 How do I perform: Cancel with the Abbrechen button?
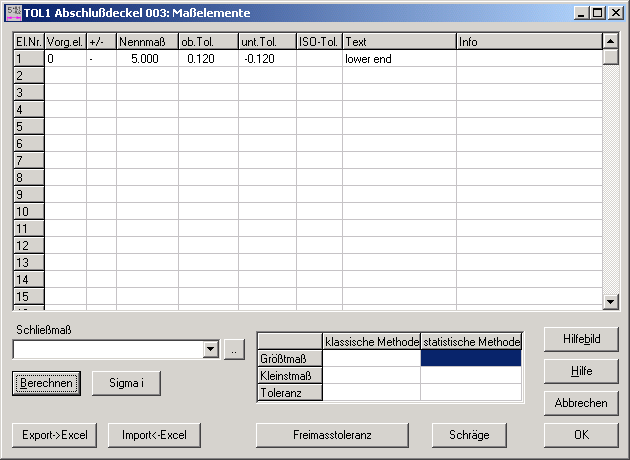click(x=581, y=403)
